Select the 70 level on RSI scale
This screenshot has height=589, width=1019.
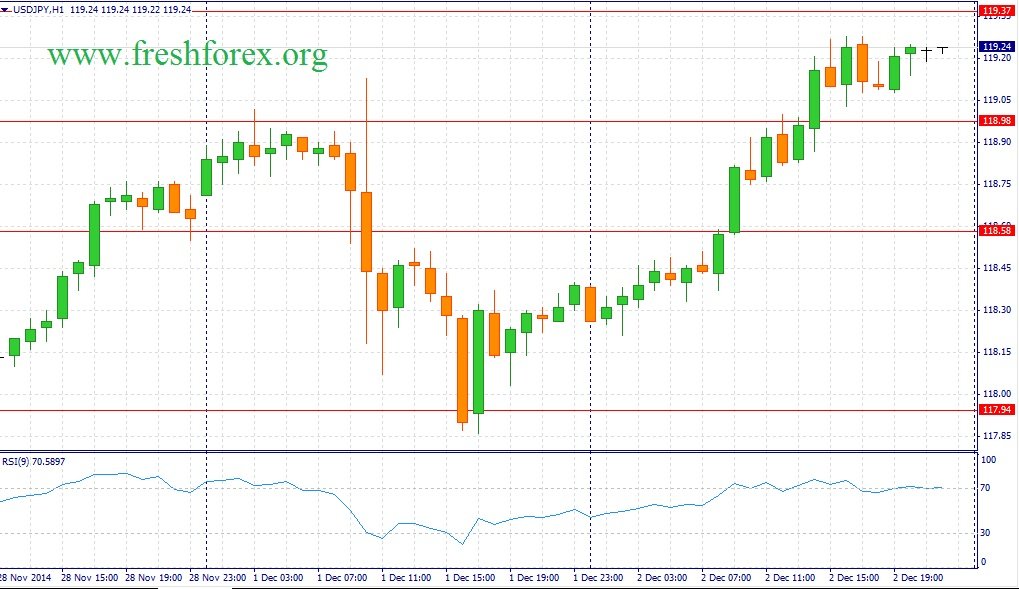pos(986,488)
